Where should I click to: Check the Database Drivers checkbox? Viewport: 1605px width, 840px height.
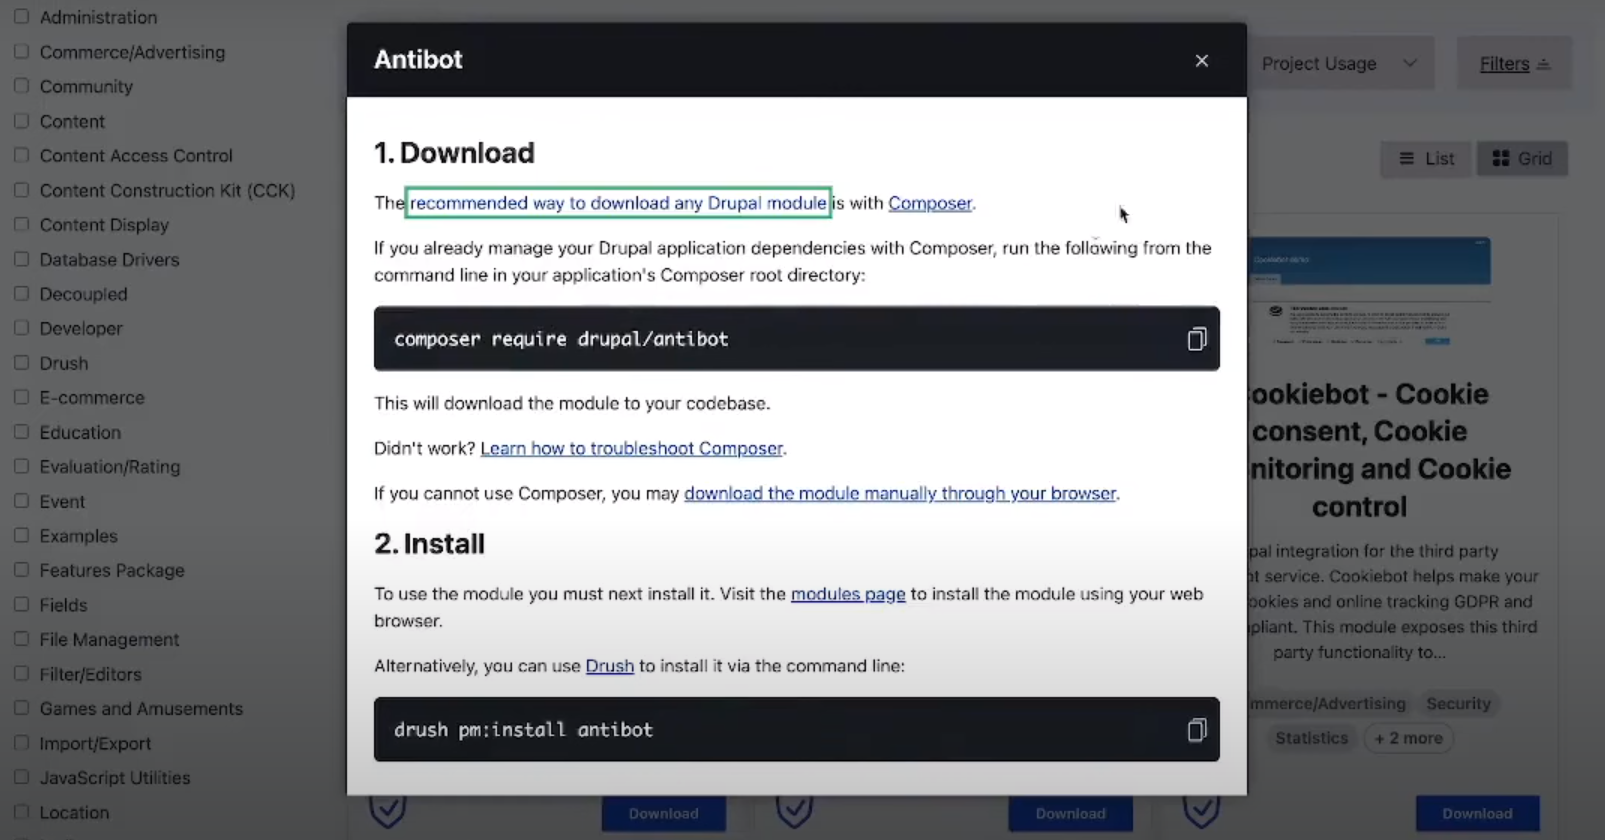click(21, 259)
